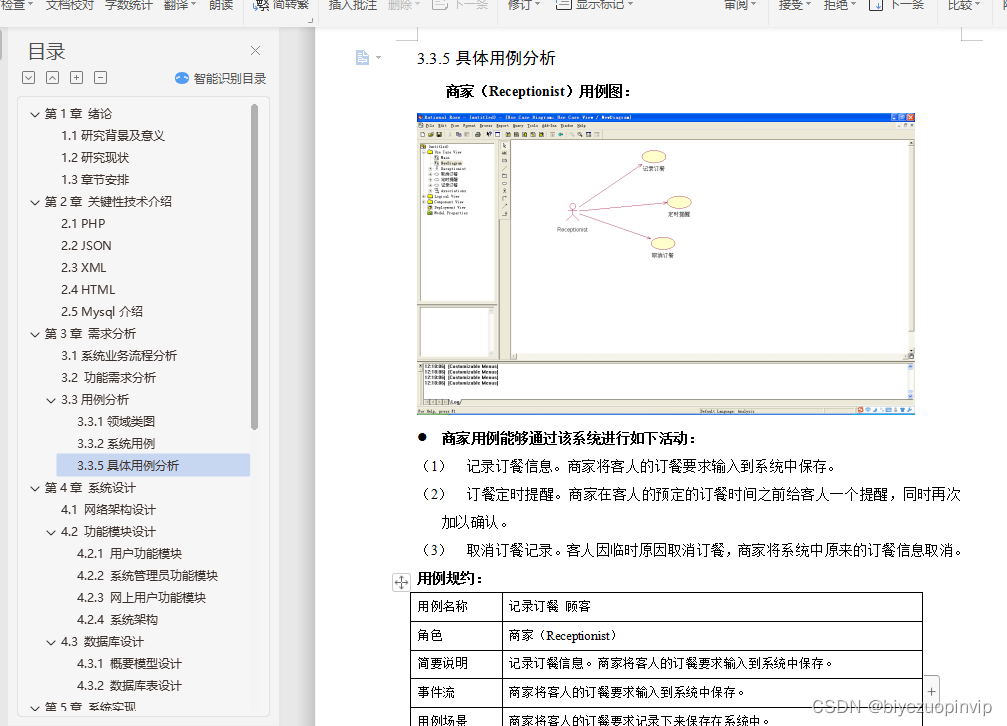
Task: Collapse the 4.3 数据库设计 subsection
Action: (51, 642)
